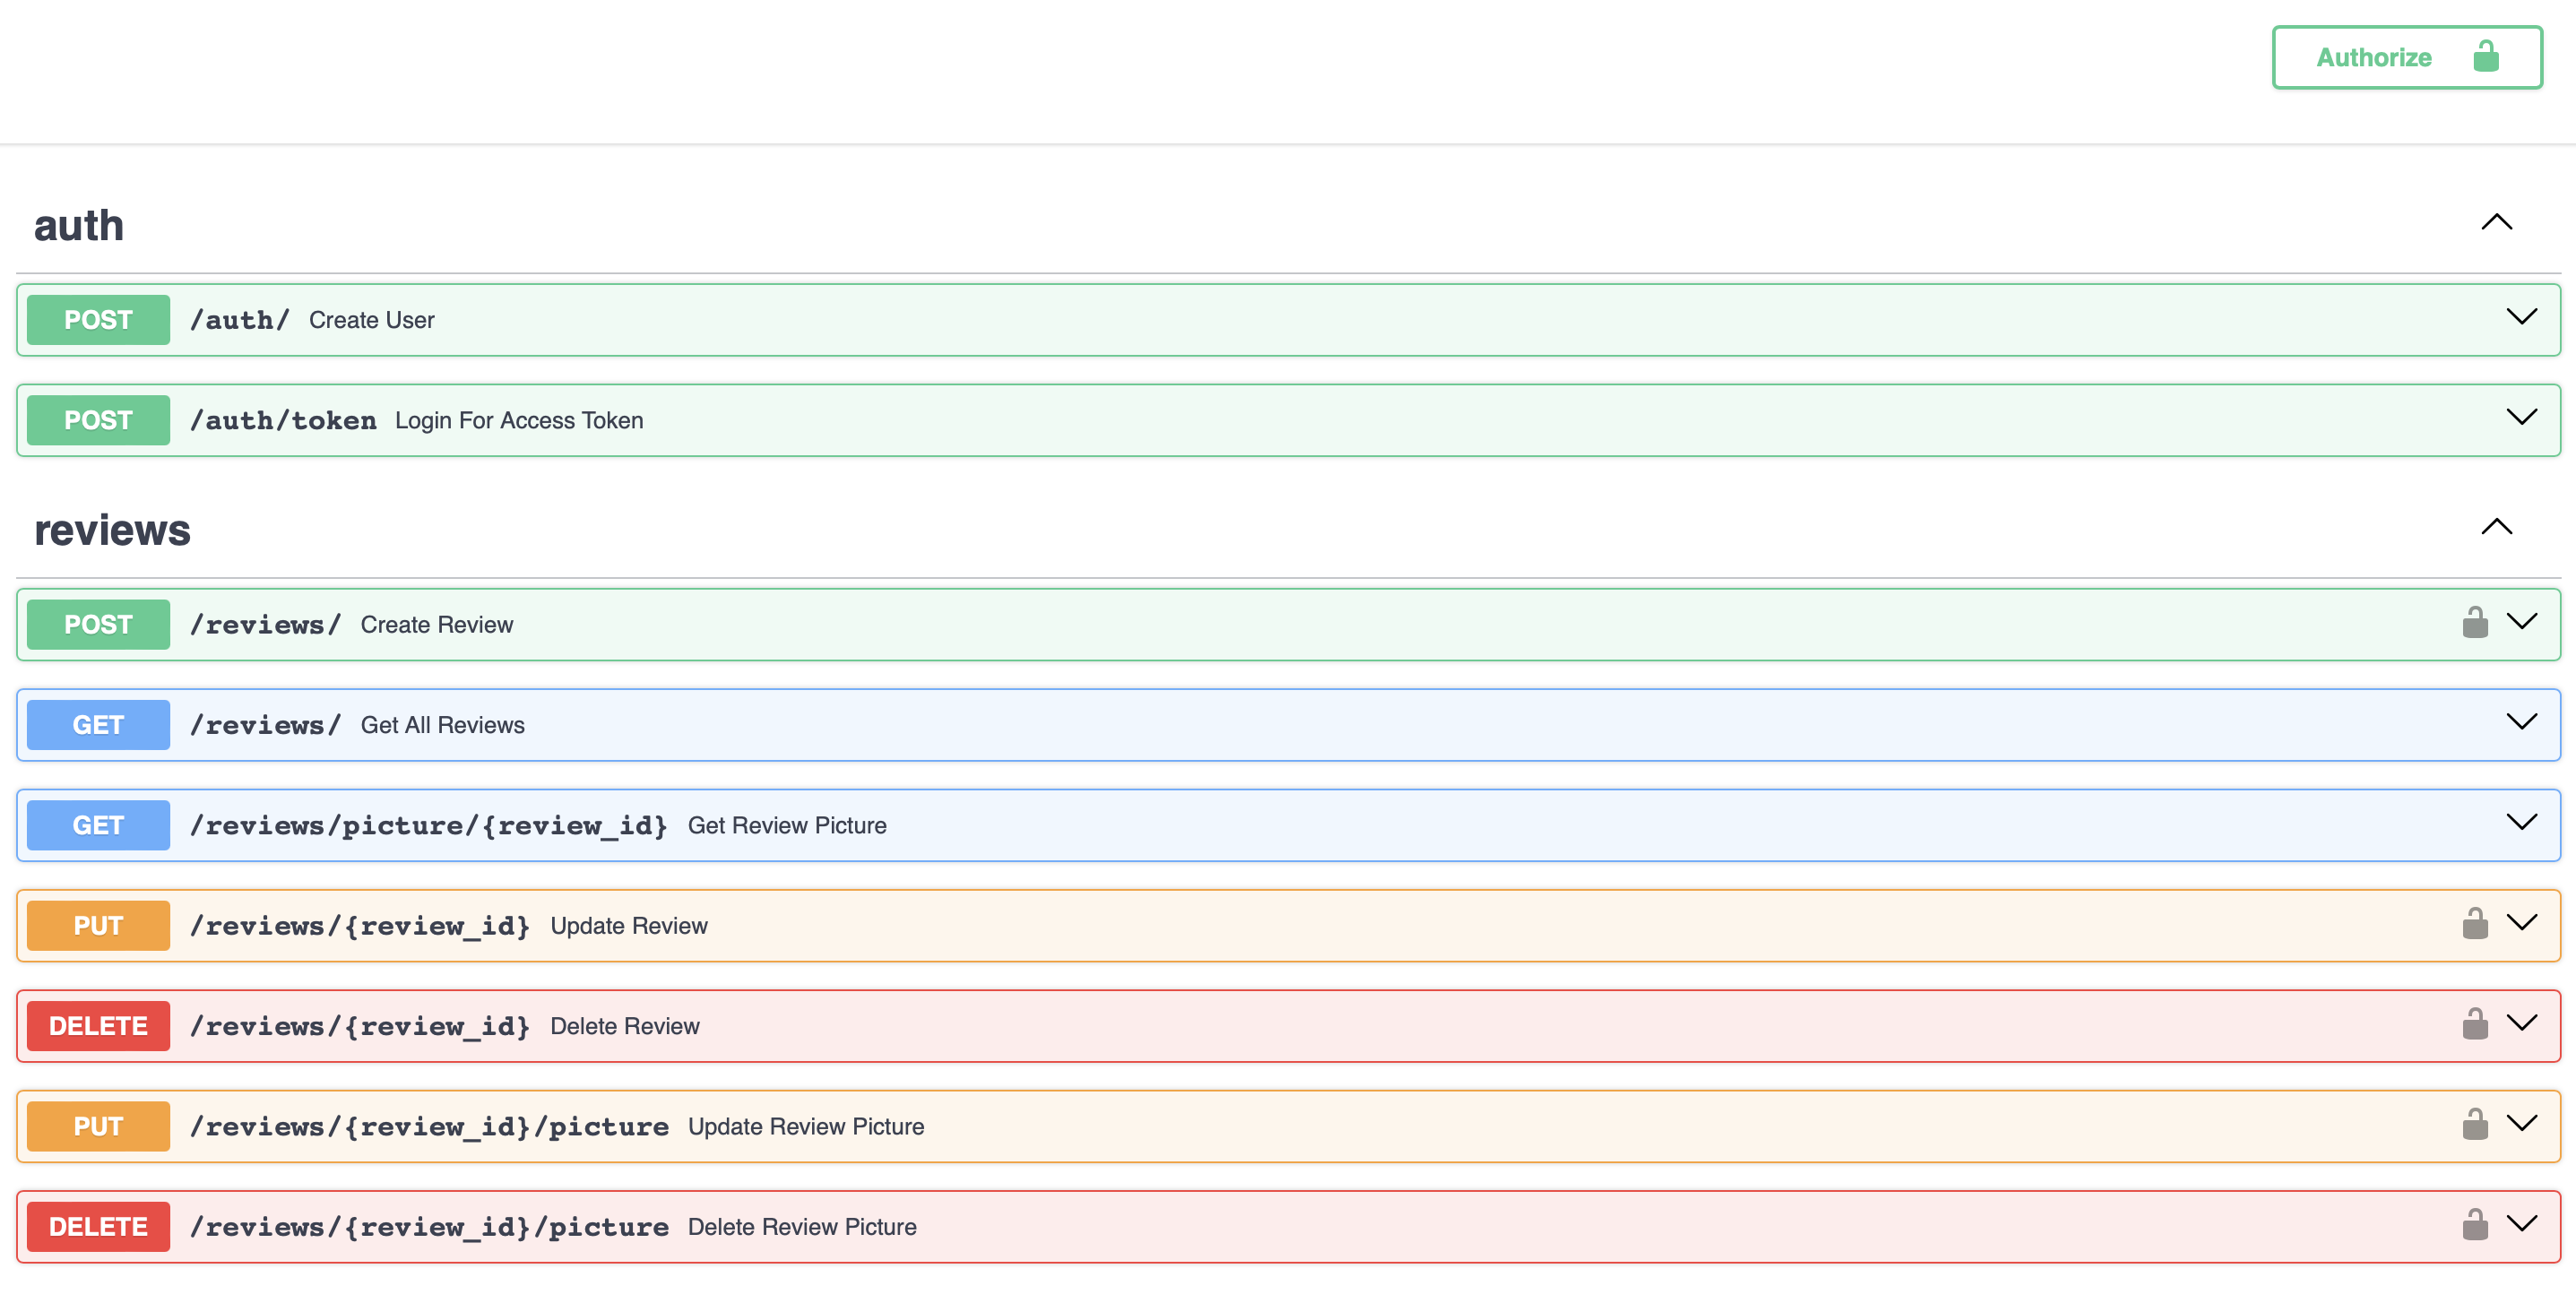Click the 'Get All Reviews' summary text
The image size is (2576, 1303).
(443, 725)
